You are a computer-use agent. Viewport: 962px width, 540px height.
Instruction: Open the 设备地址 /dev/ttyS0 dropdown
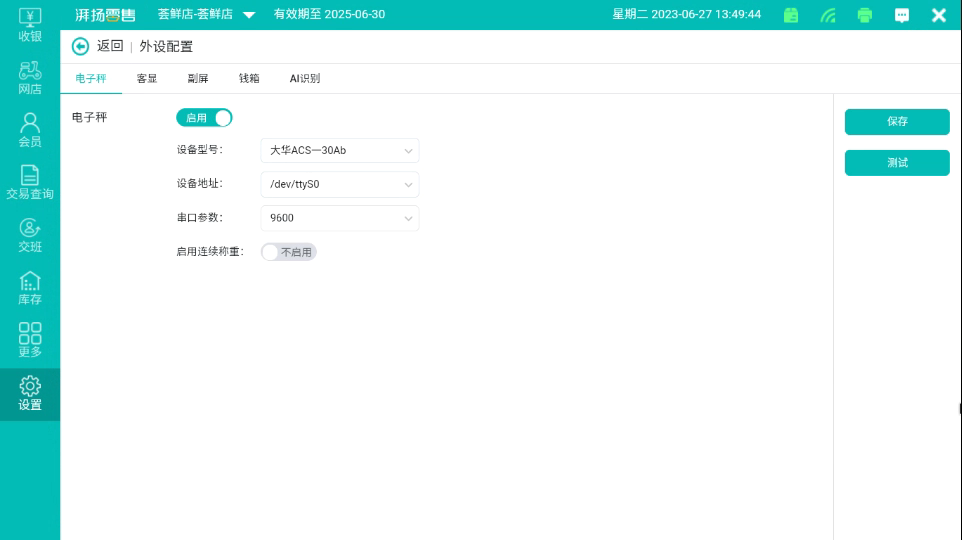(x=339, y=184)
